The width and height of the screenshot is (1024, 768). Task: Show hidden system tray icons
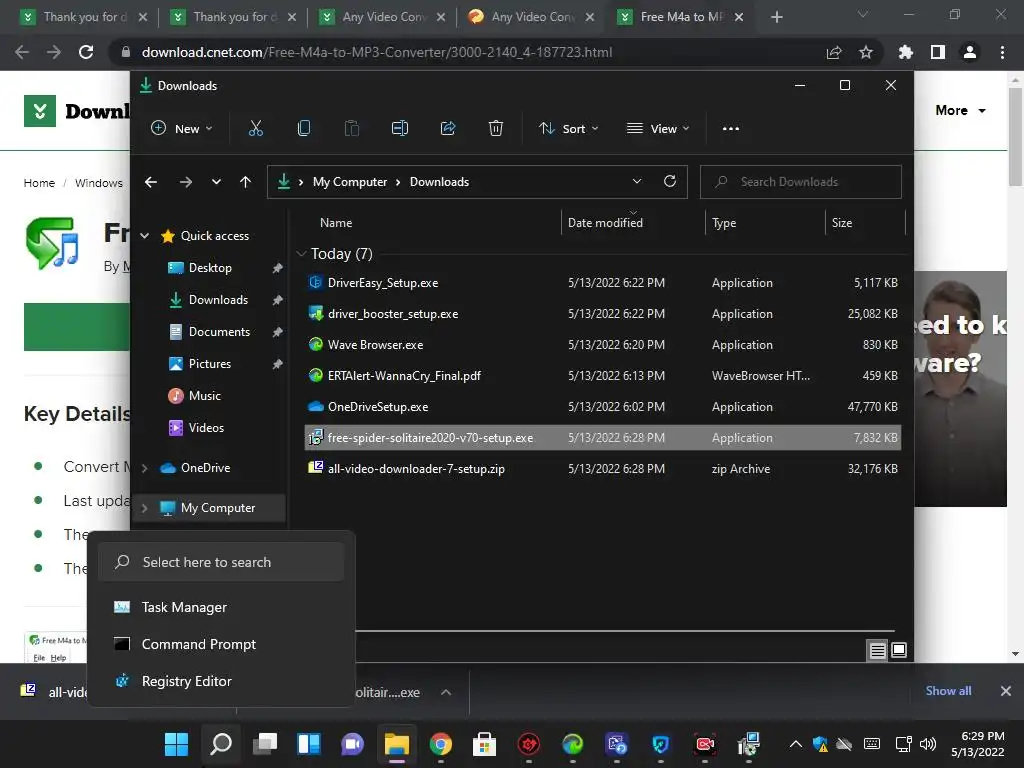795,744
